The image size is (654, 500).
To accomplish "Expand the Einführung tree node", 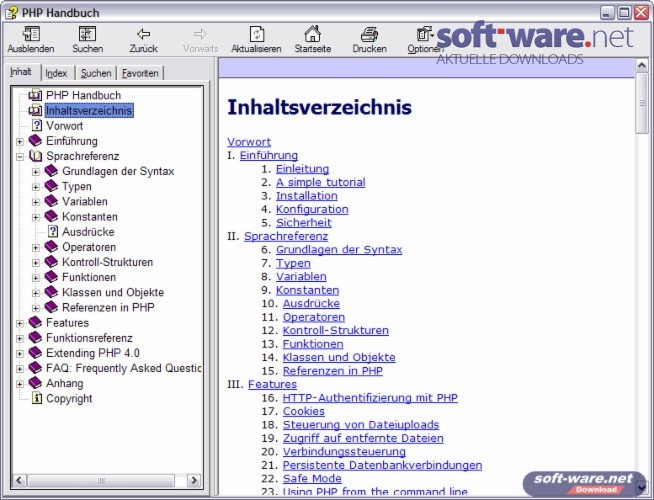I will (20, 141).
